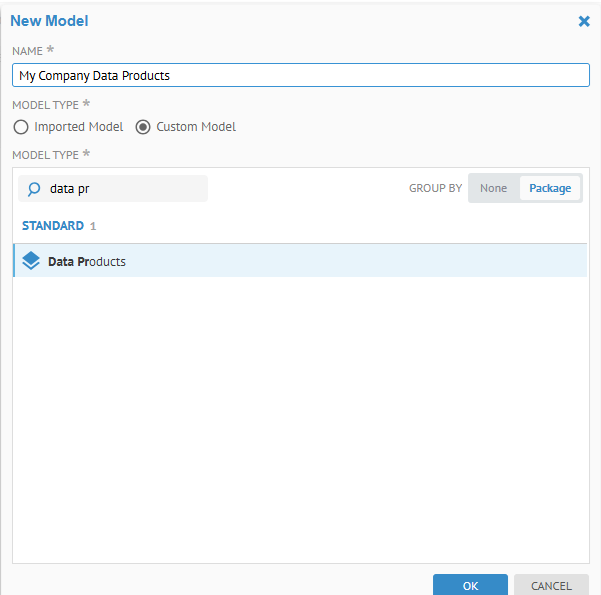This screenshot has width=601, height=595.
Task: Click the MODEL TYPE label above search box
Action: coord(45,154)
